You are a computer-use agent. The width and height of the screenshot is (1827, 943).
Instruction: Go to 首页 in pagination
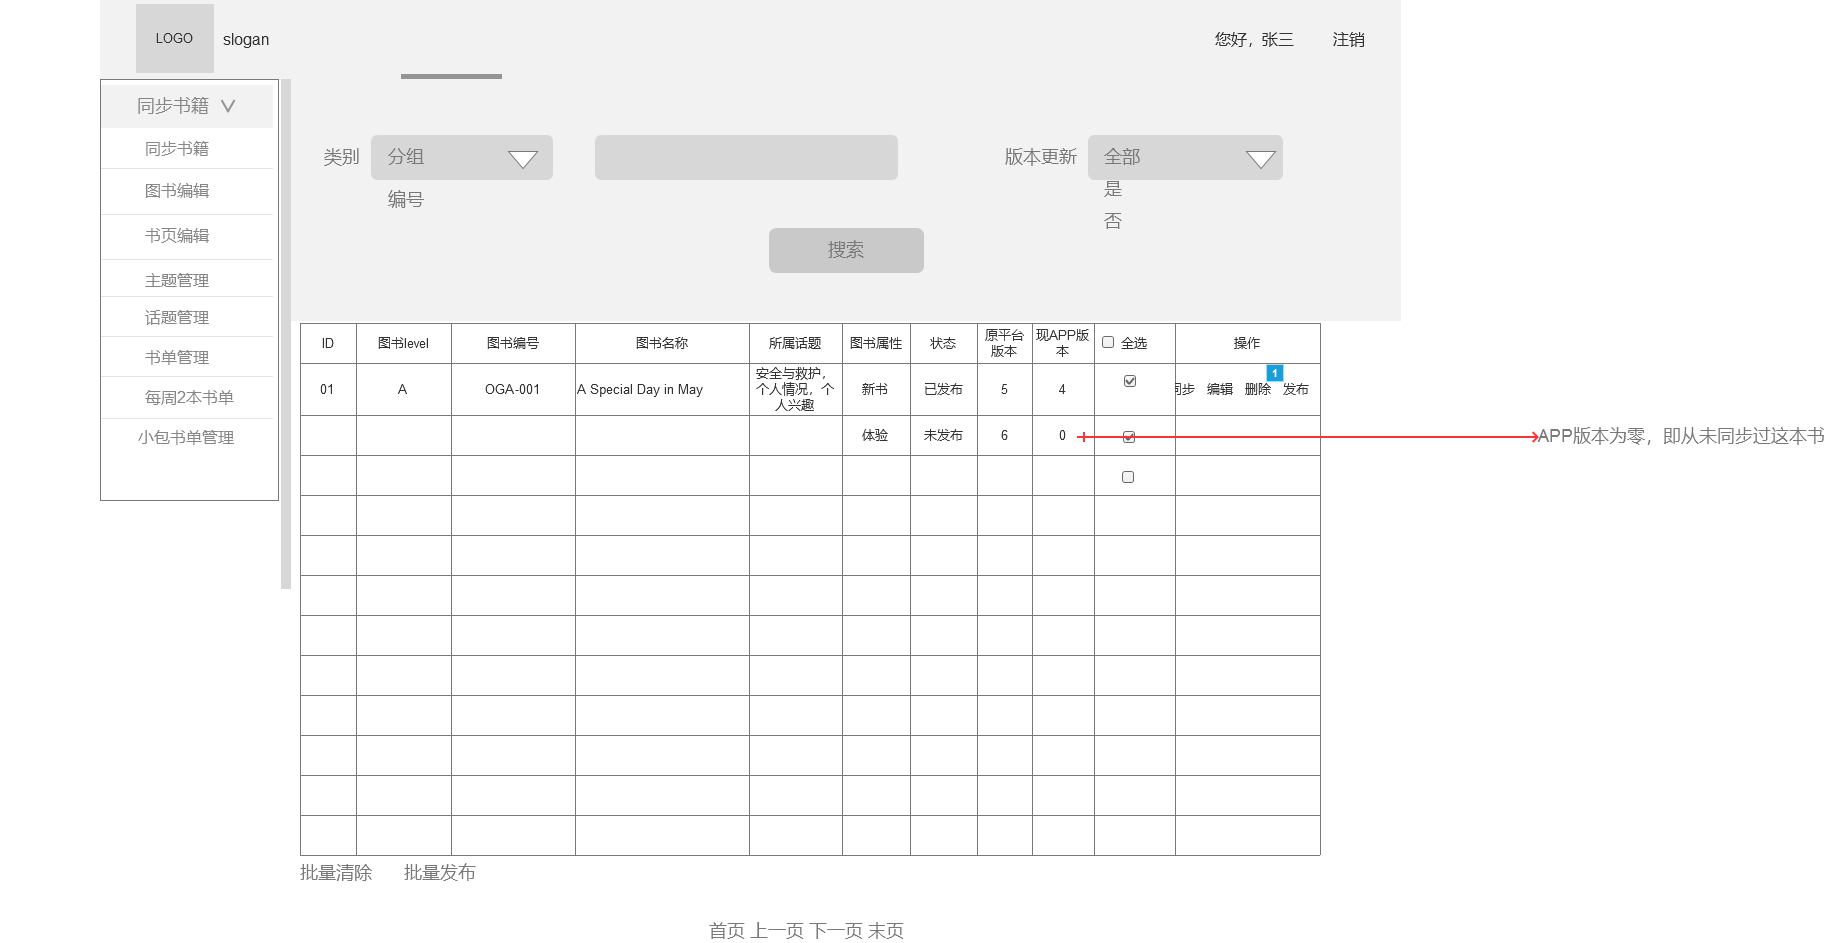pos(727,931)
